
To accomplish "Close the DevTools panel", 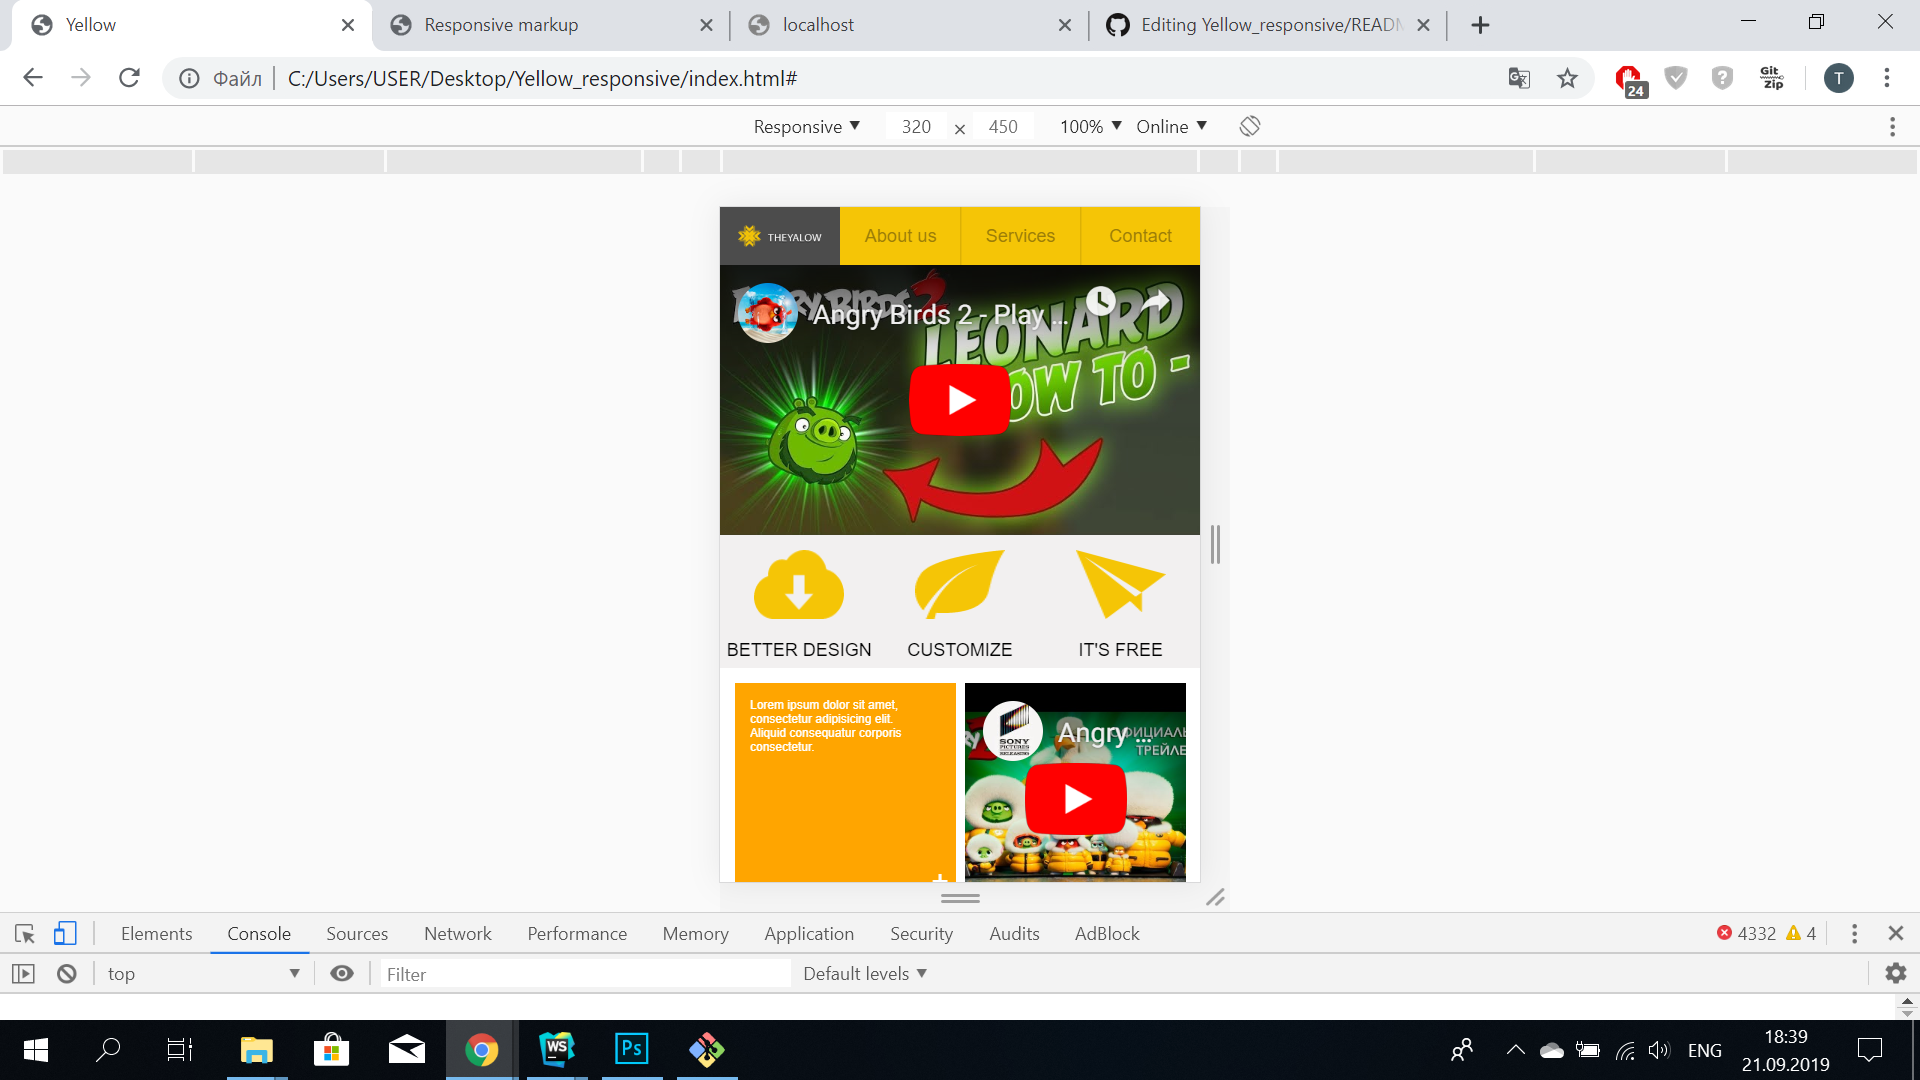I will (1895, 933).
